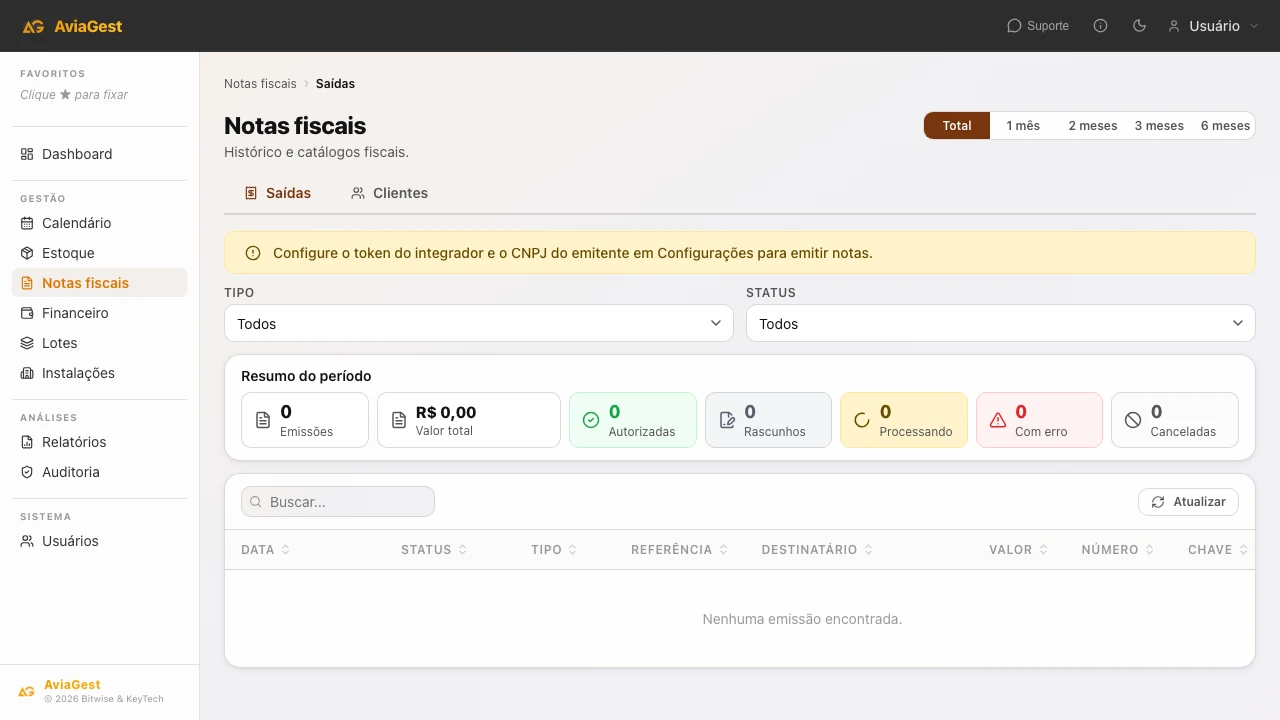Open the info icon in the header
The height and width of the screenshot is (720, 1280).
point(1101,26)
